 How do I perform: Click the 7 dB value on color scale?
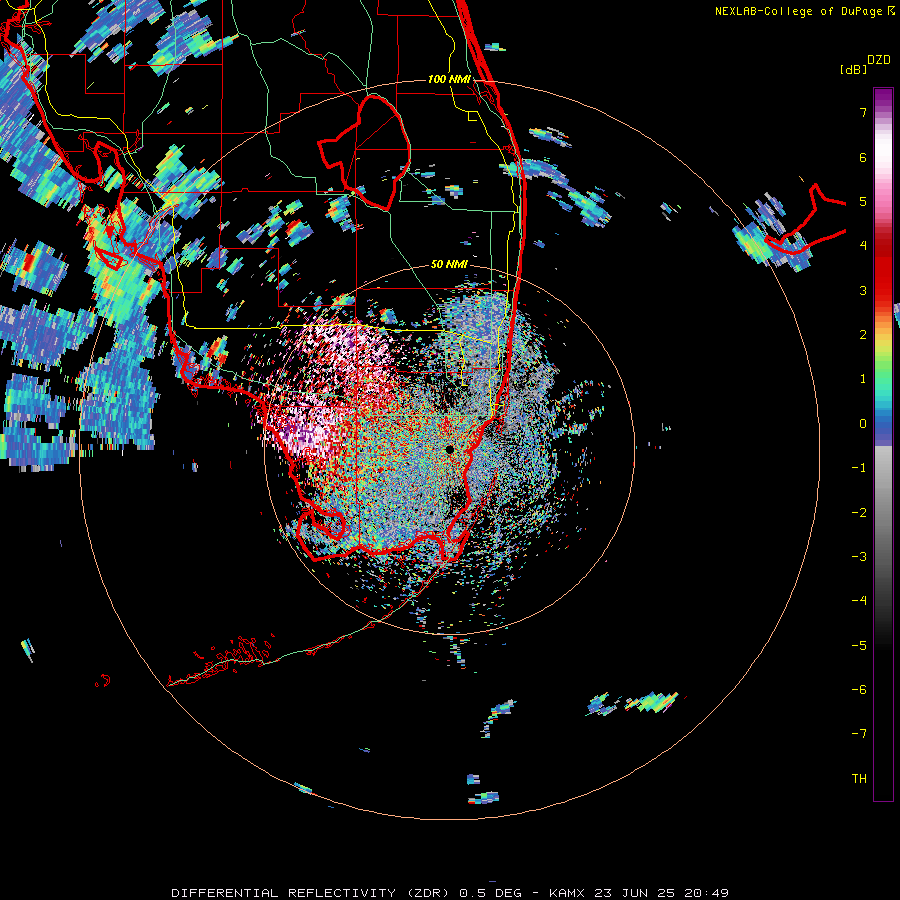[x=863, y=112]
